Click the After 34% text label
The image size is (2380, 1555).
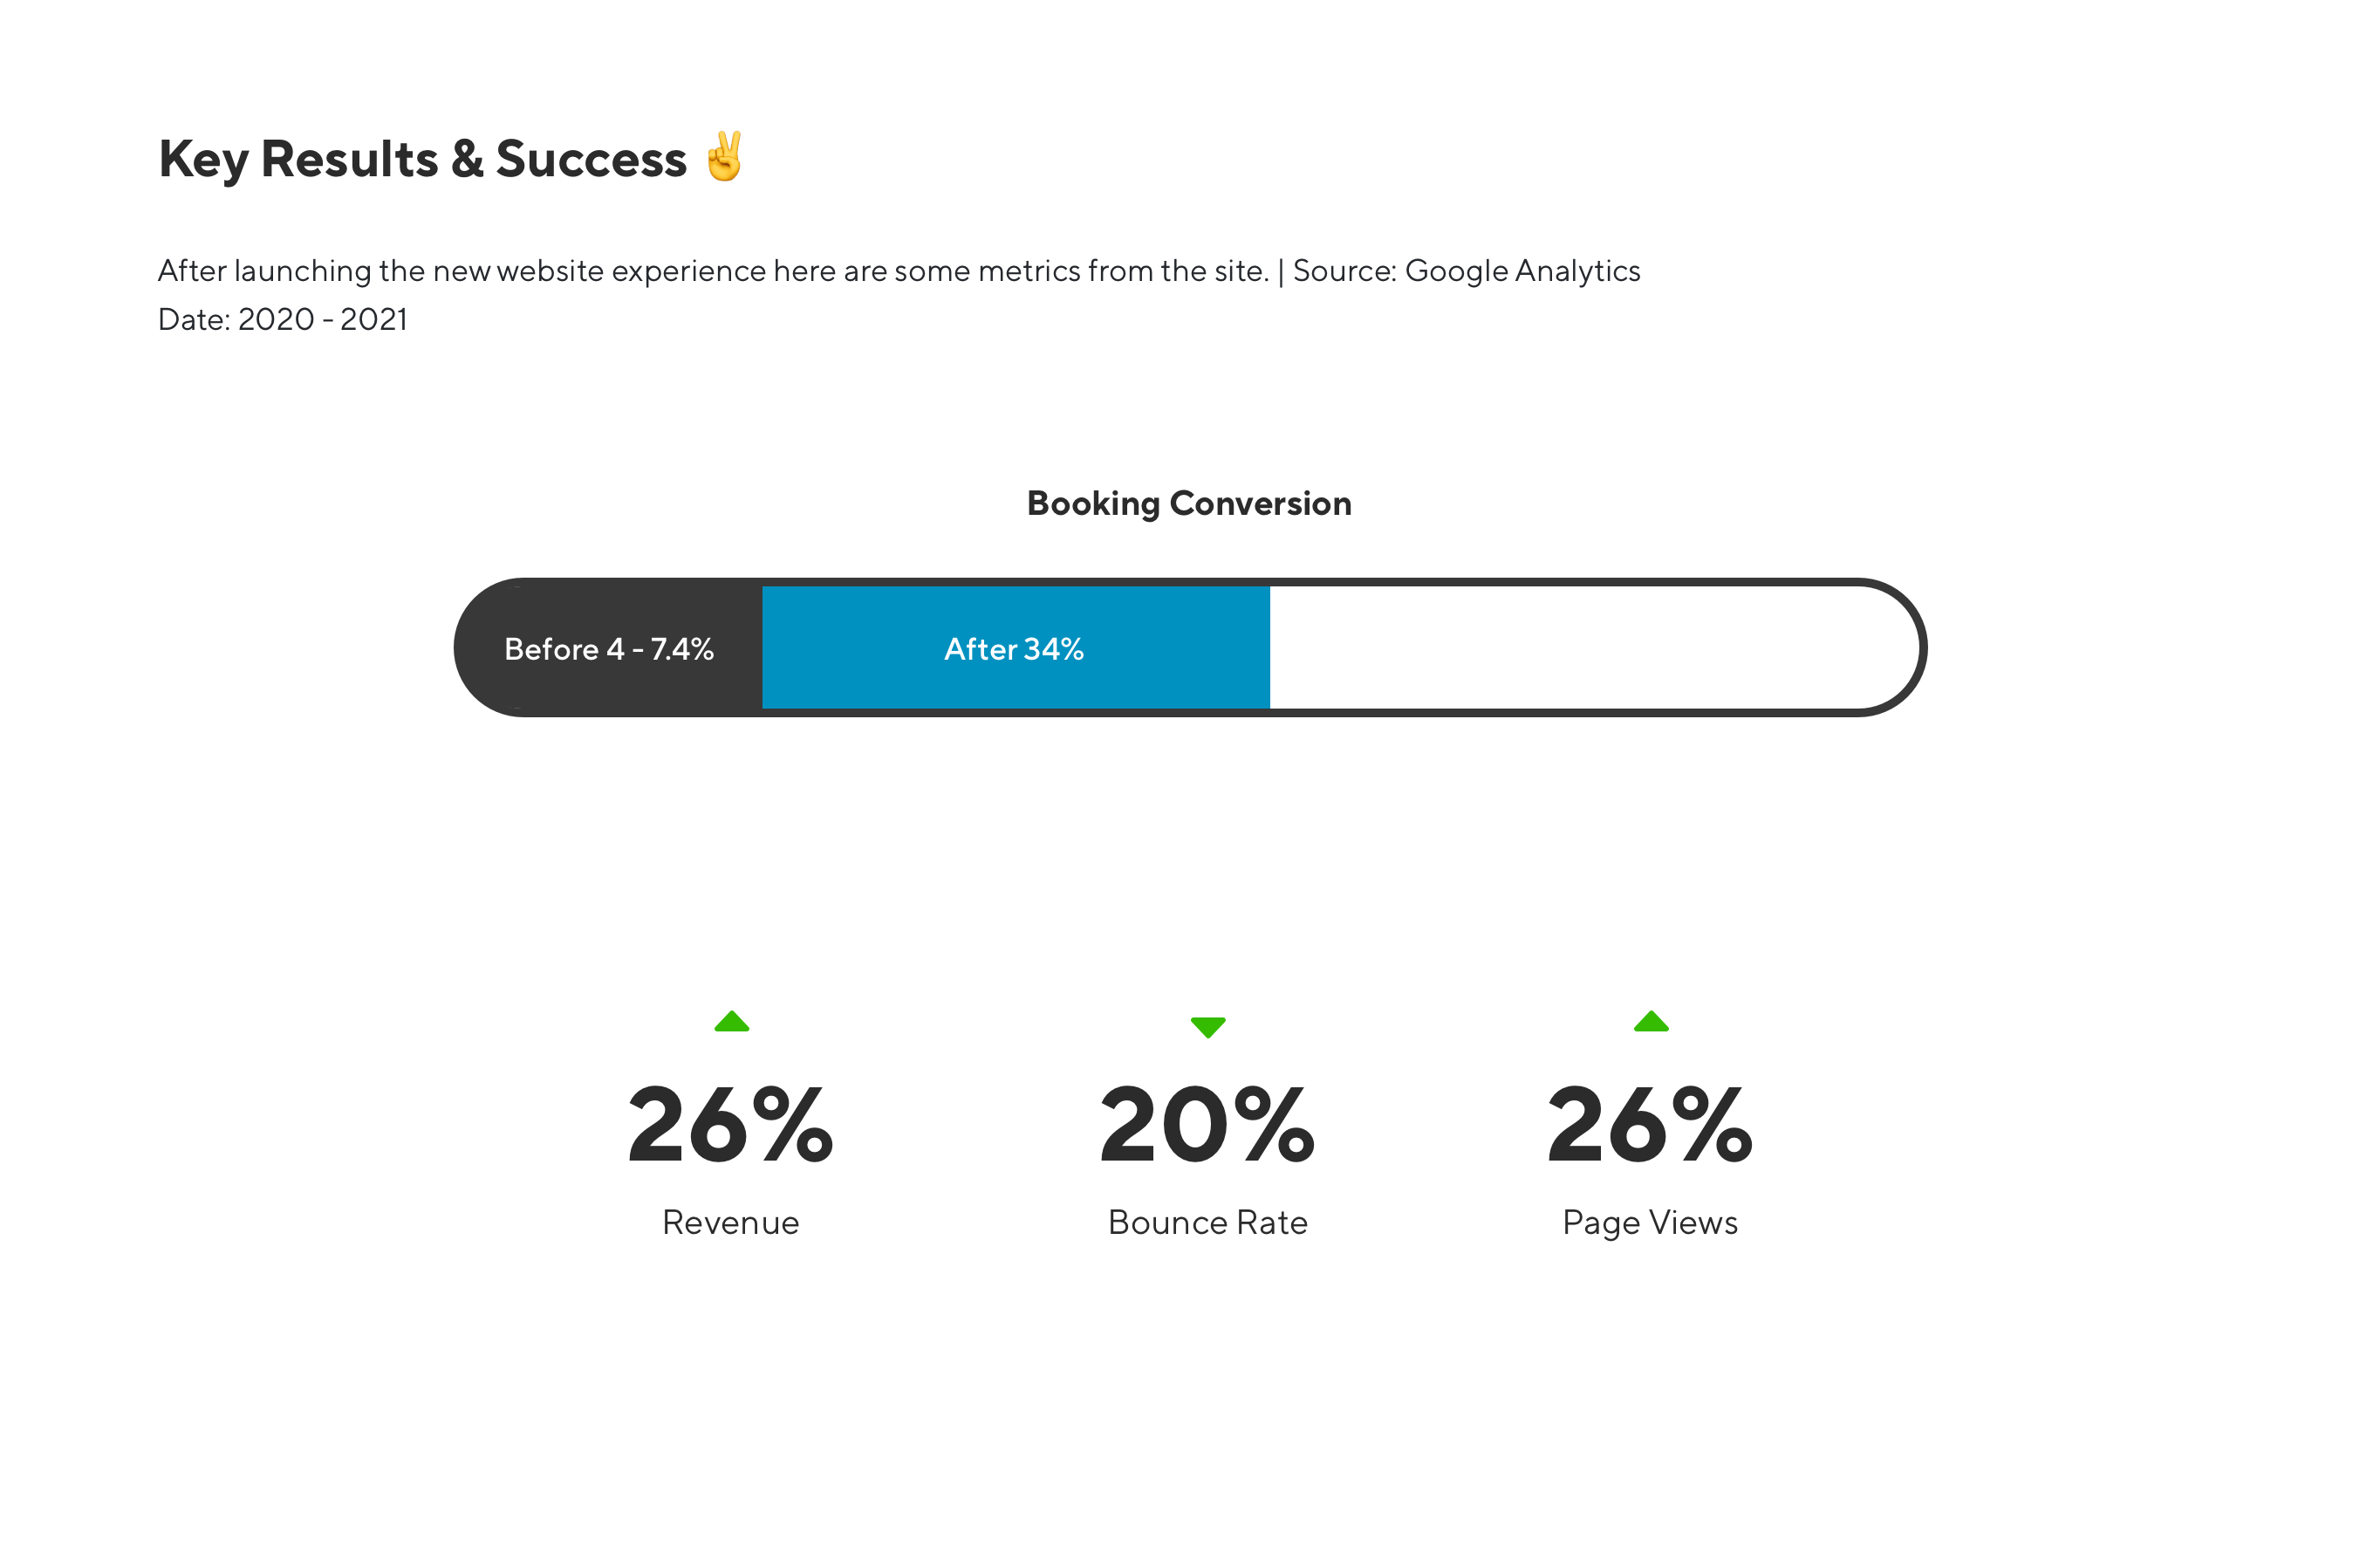[1014, 649]
